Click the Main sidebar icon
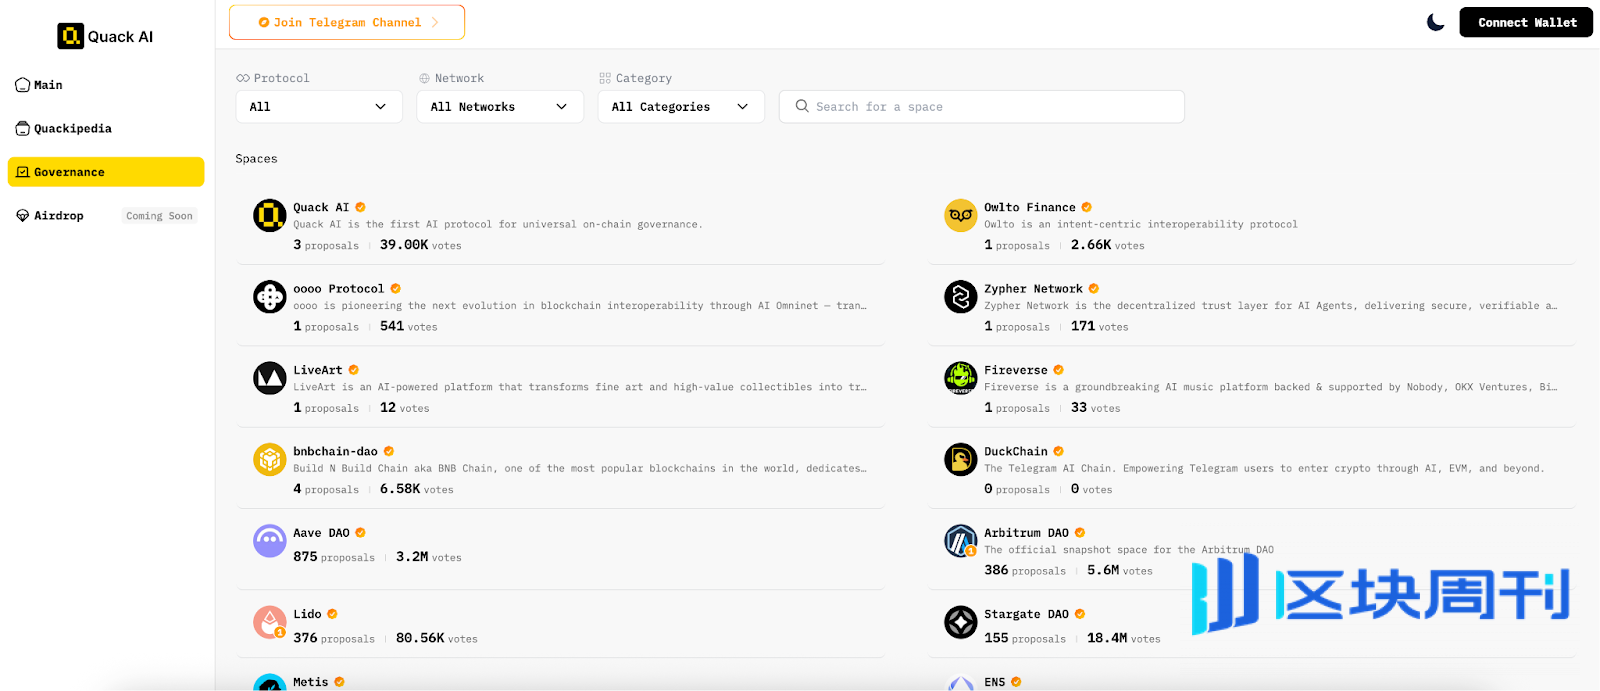This screenshot has height=691, width=1600. tap(22, 85)
